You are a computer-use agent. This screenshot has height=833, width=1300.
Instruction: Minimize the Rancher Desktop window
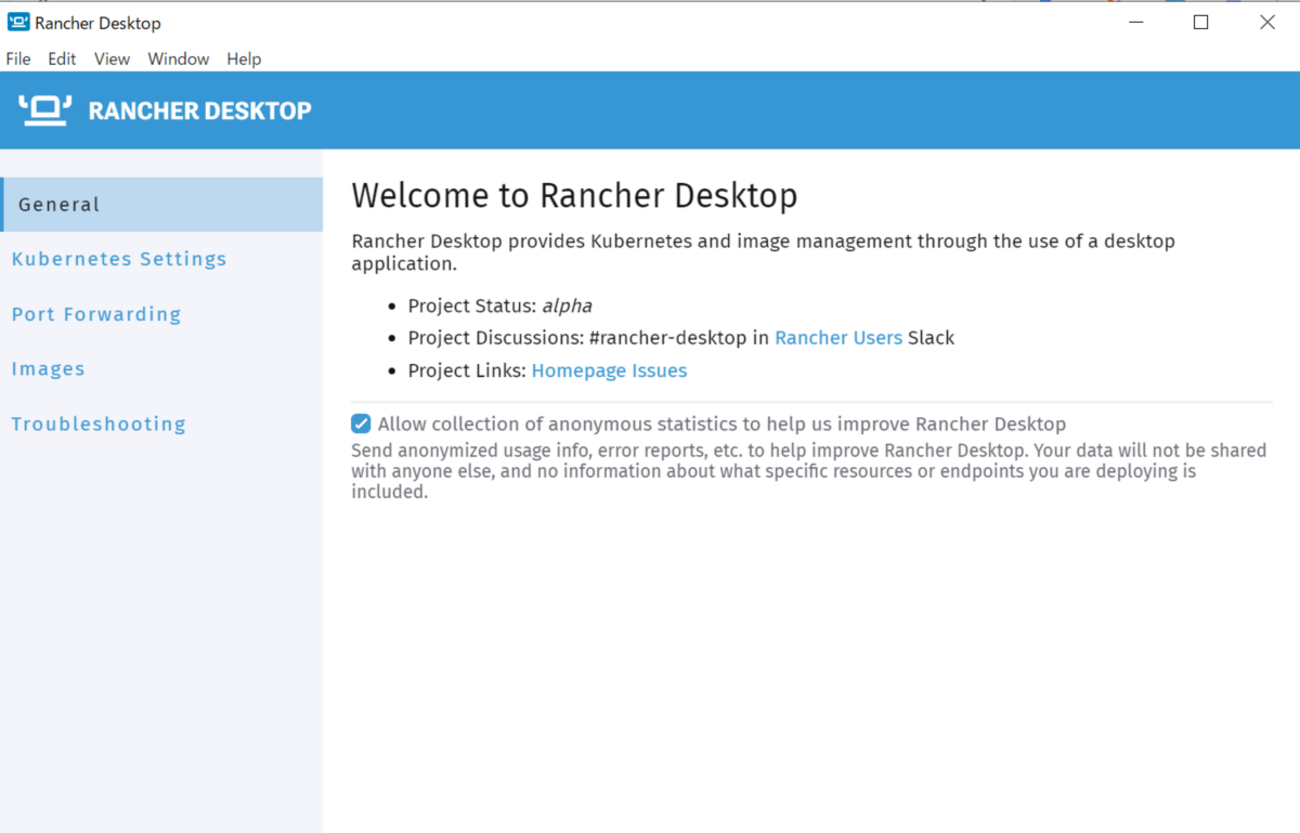(1136, 22)
